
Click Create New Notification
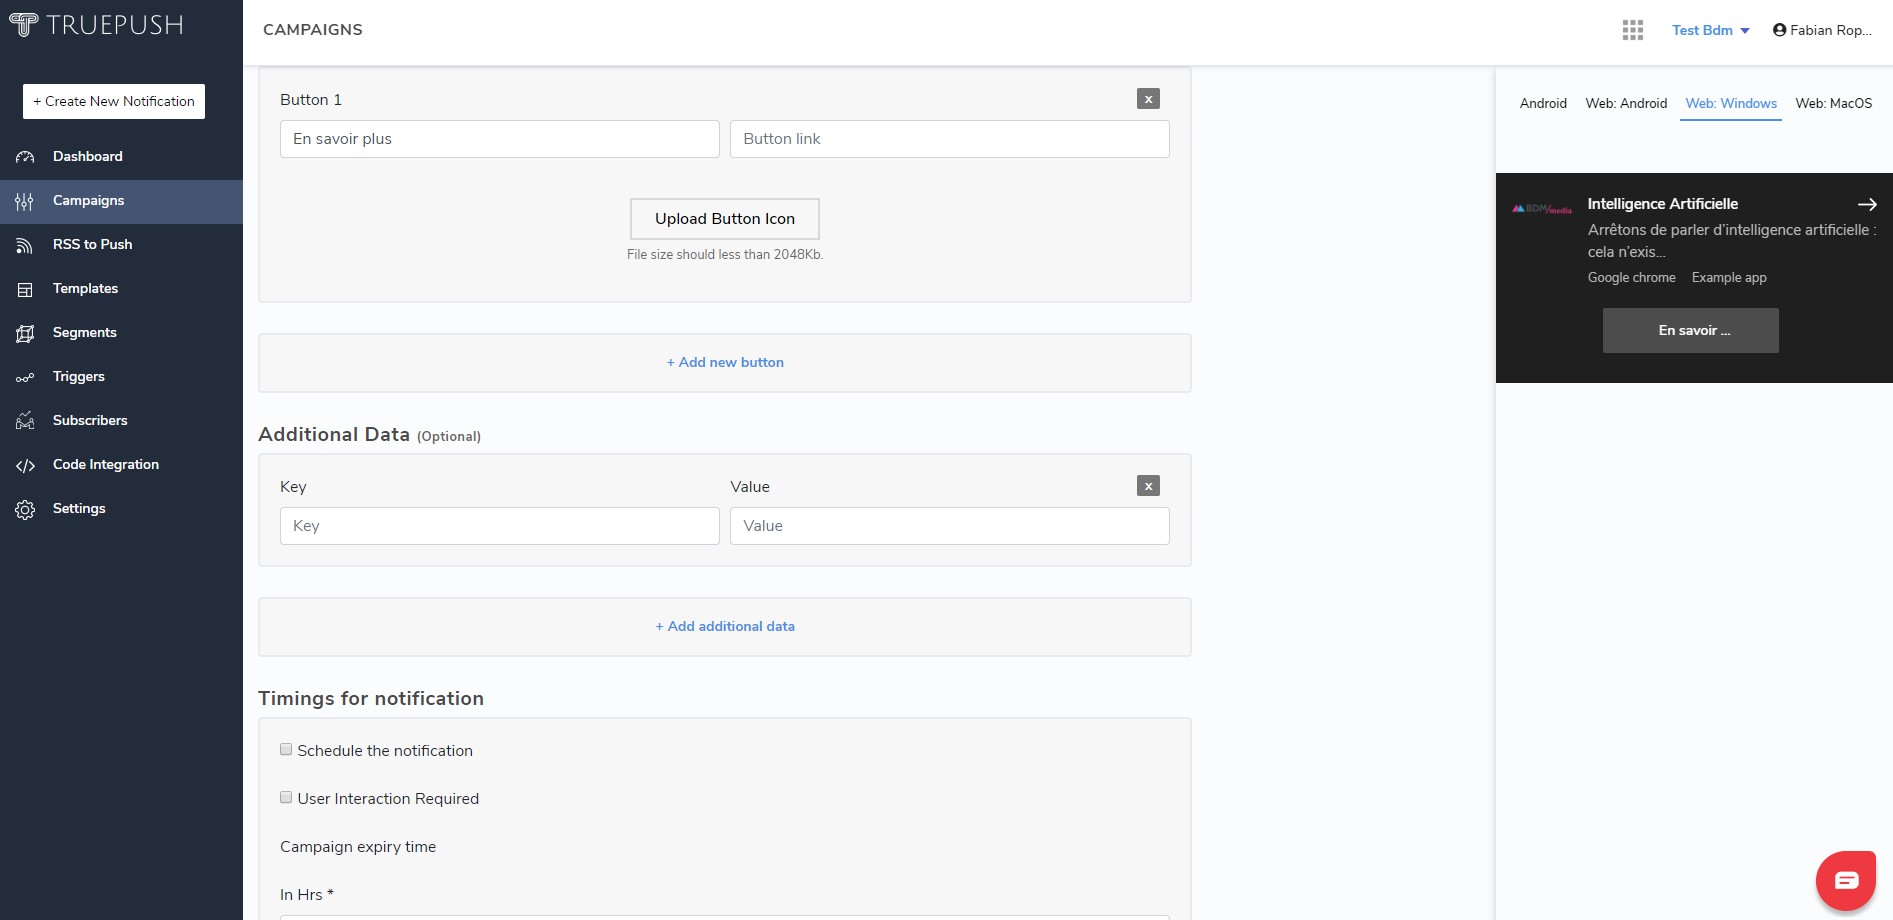coord(113,101)
